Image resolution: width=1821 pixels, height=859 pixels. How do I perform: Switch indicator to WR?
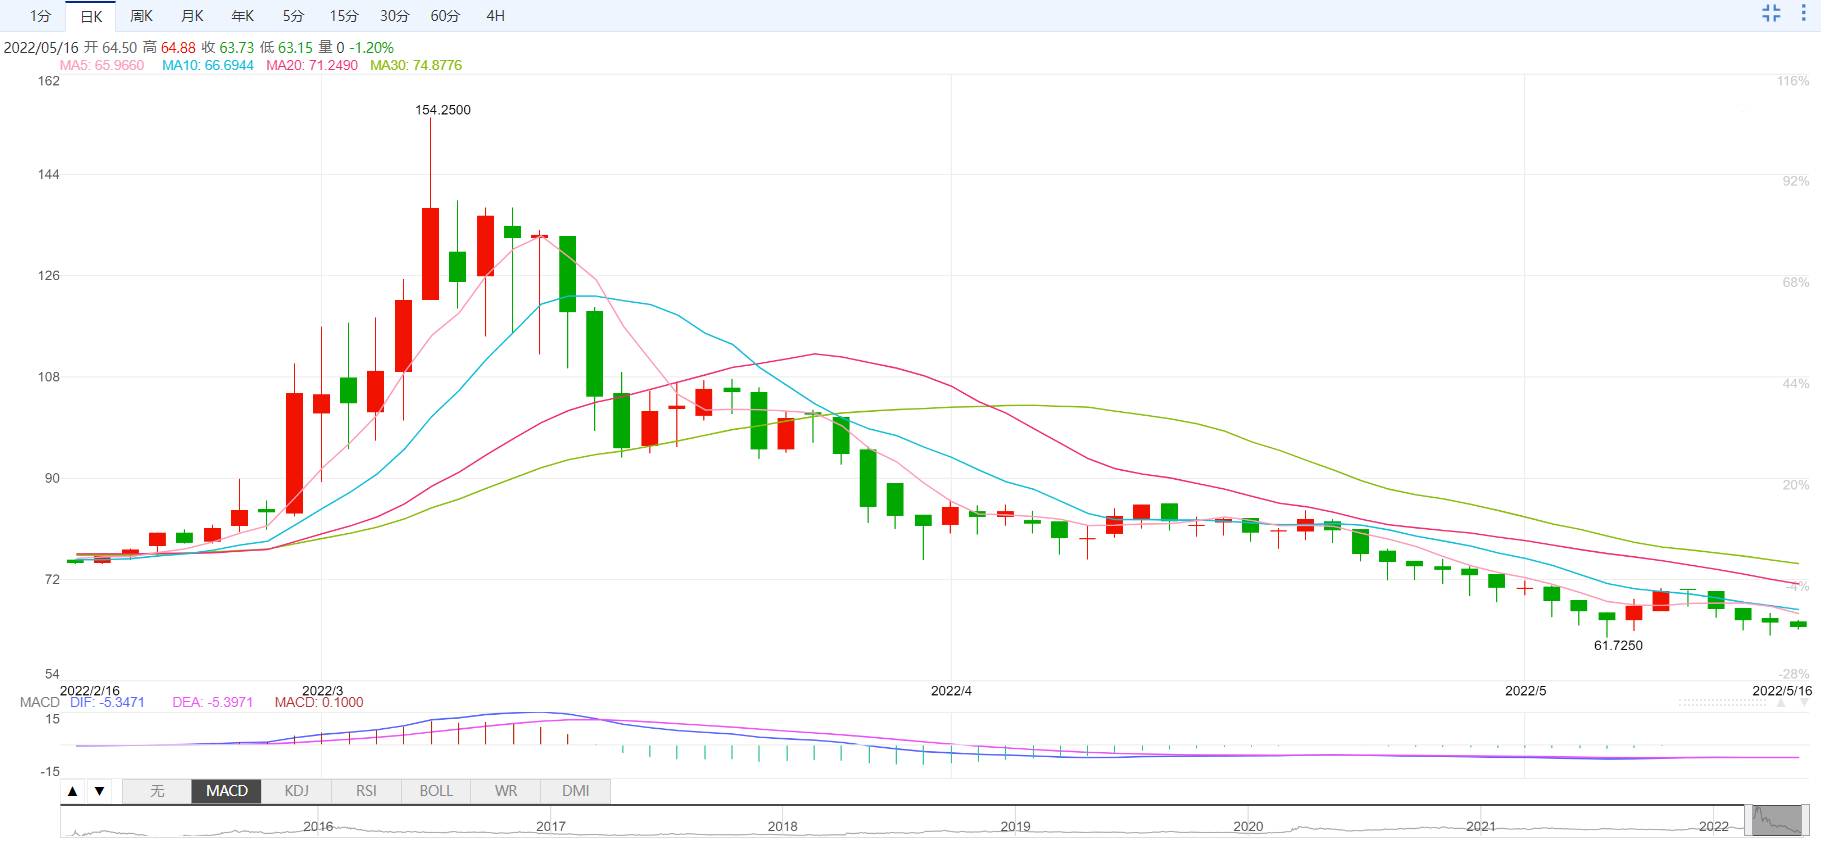click(506, 791)
